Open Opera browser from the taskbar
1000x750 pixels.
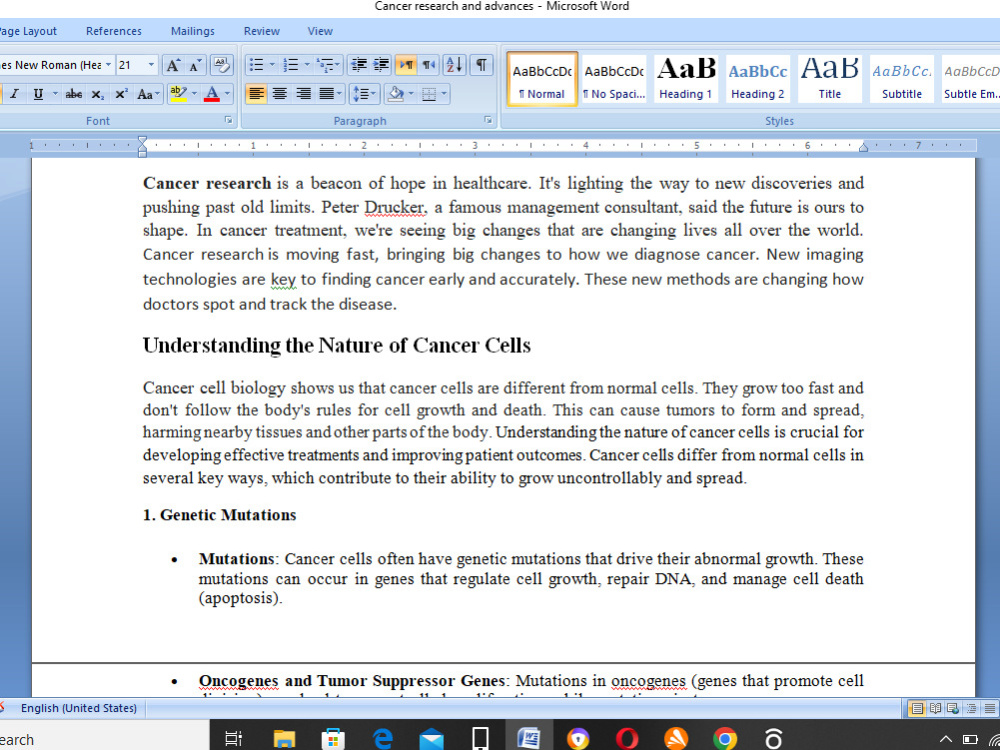[x=627, y=739]
